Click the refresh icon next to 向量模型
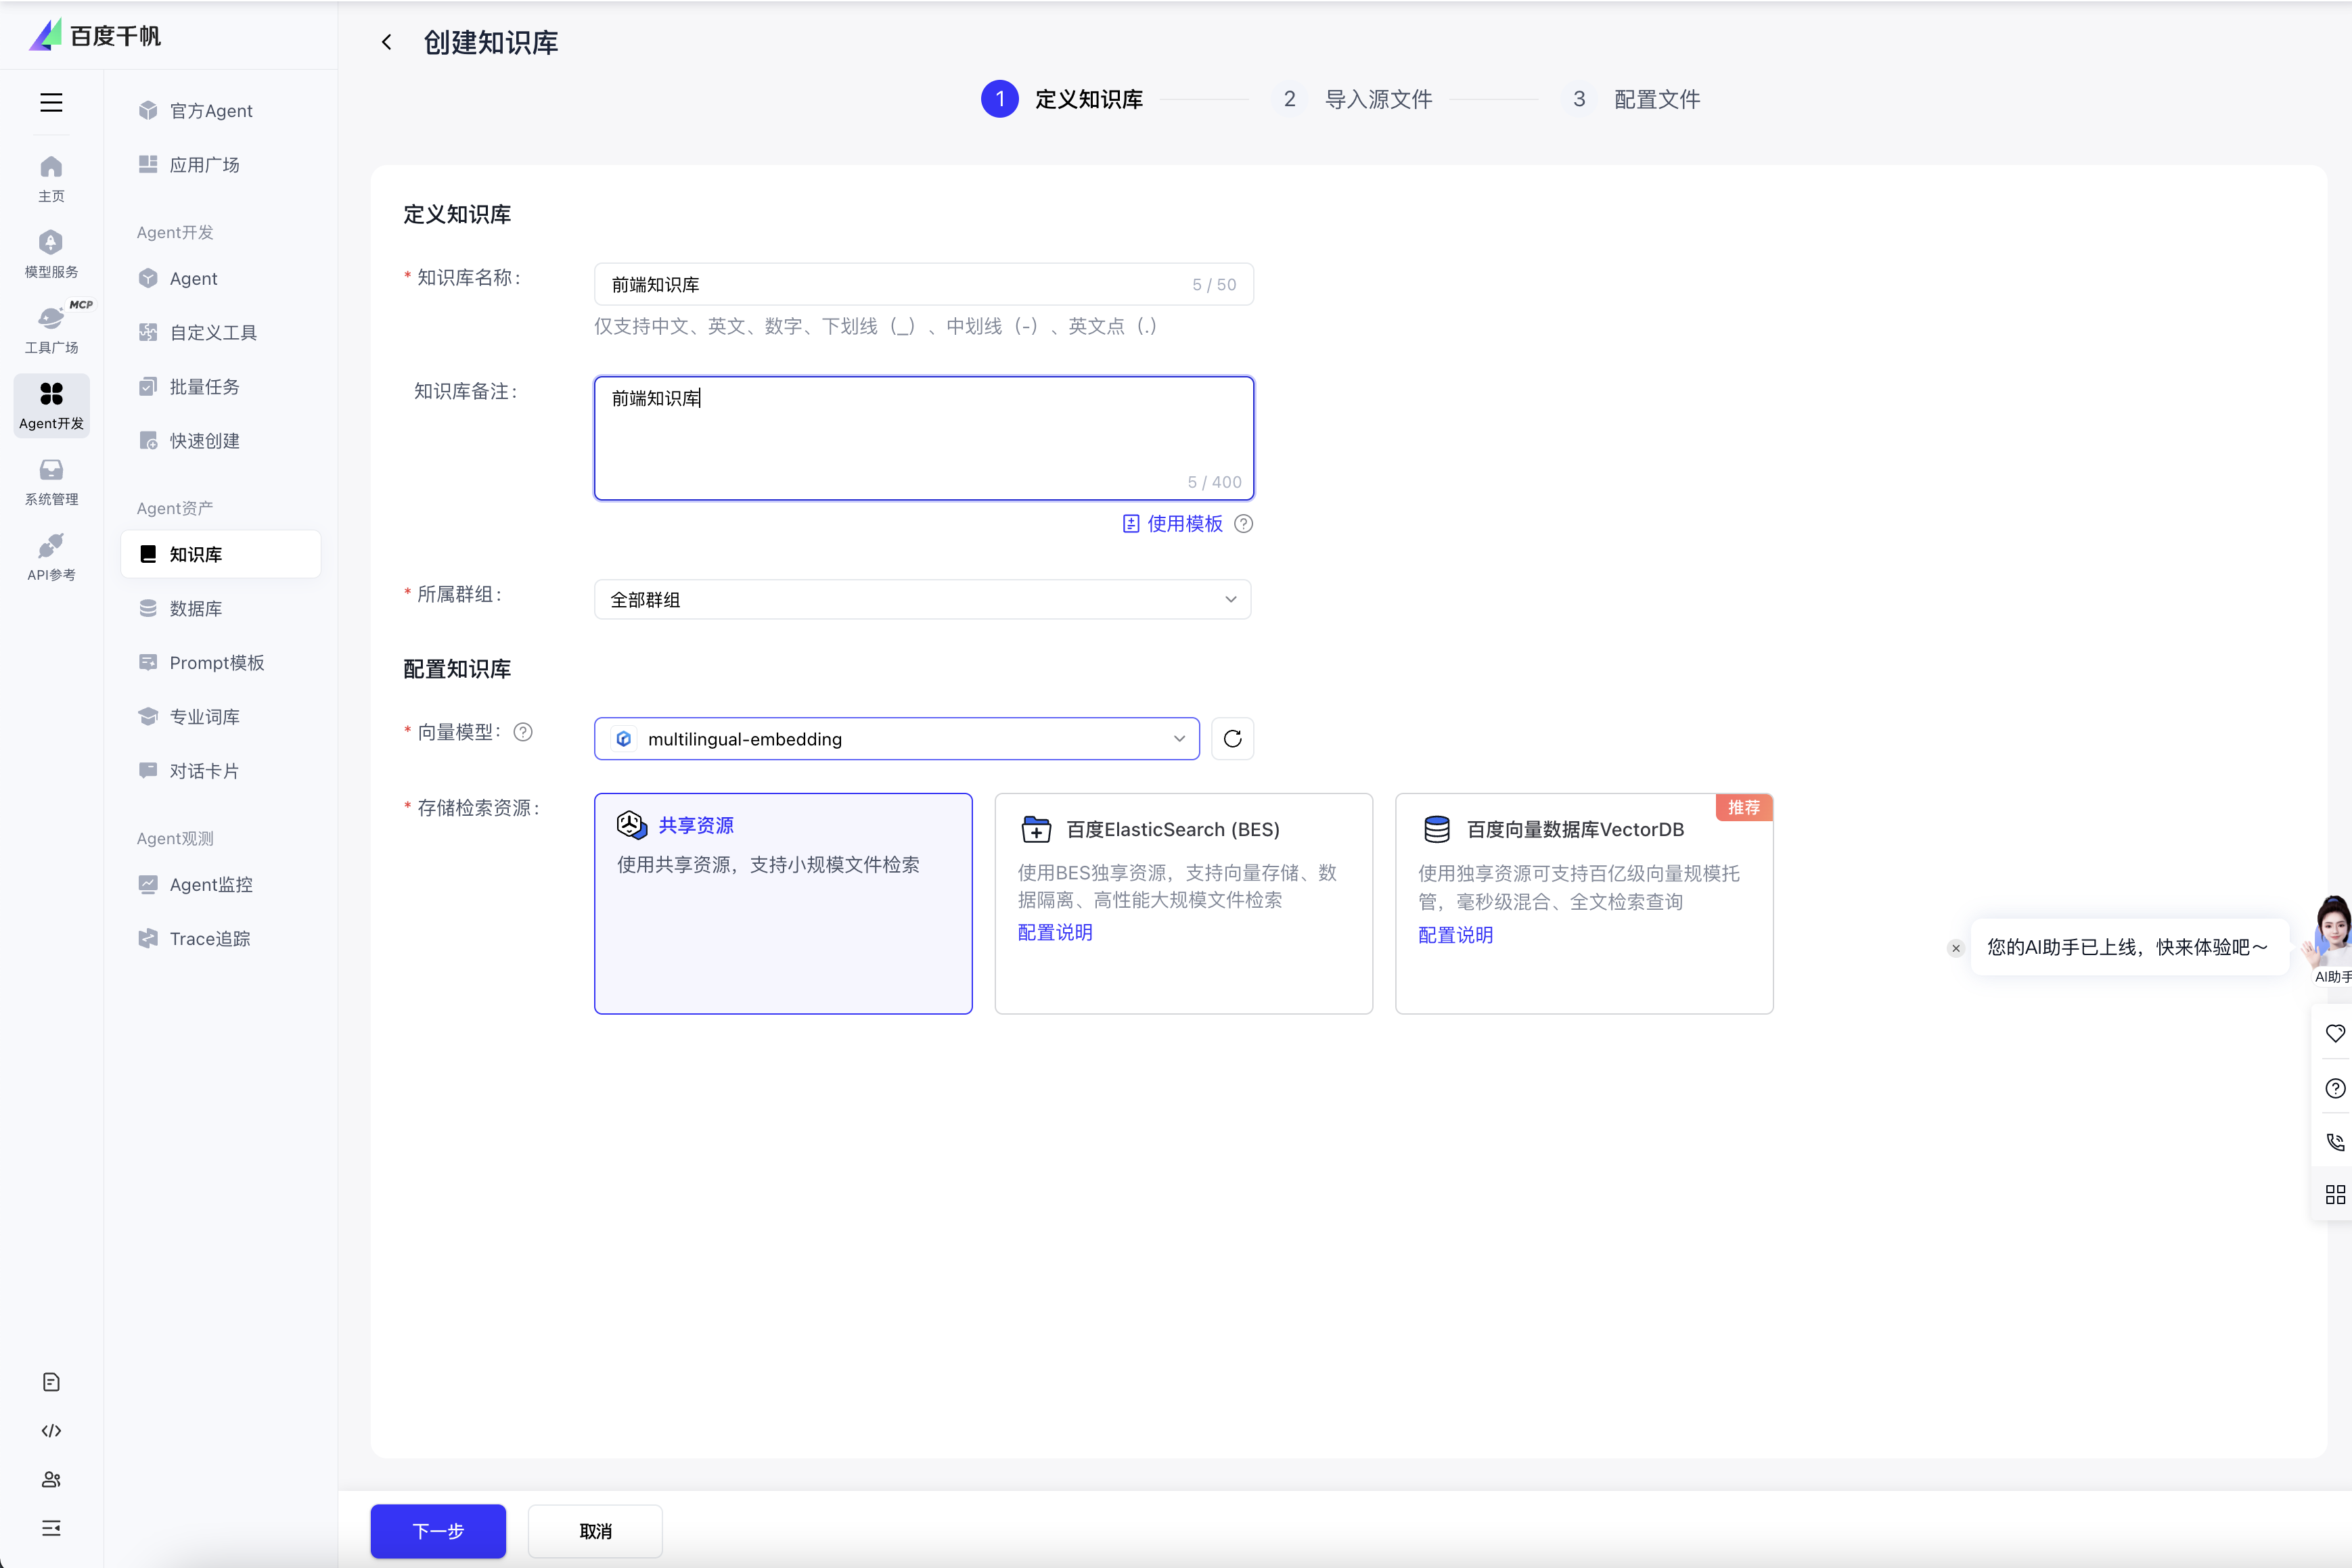 (x=1232, y=739)
